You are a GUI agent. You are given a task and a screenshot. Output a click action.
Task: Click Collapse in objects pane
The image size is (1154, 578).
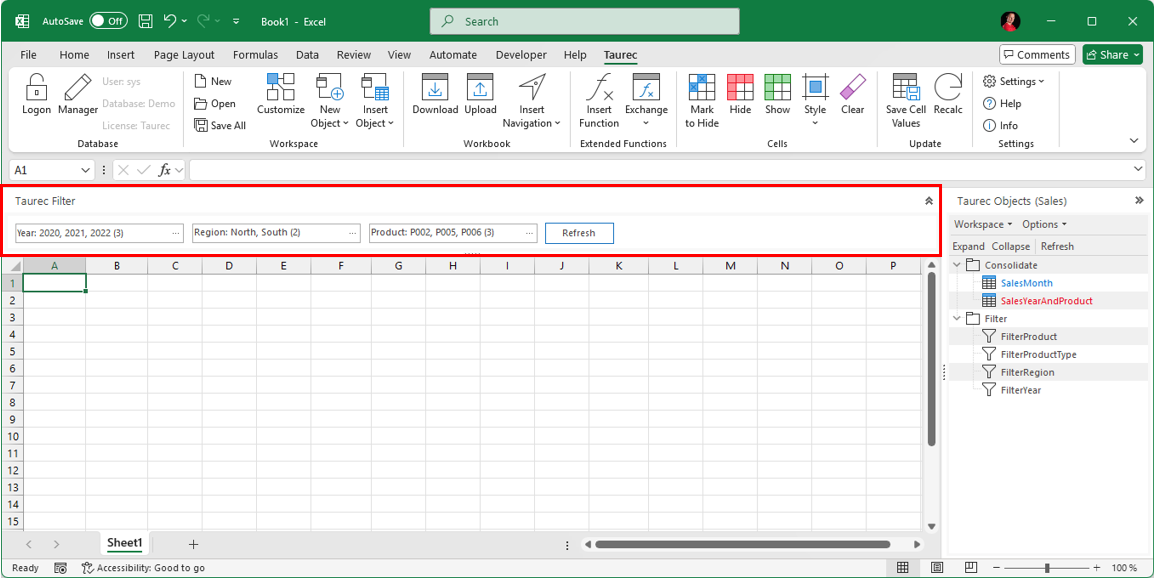1010,246
